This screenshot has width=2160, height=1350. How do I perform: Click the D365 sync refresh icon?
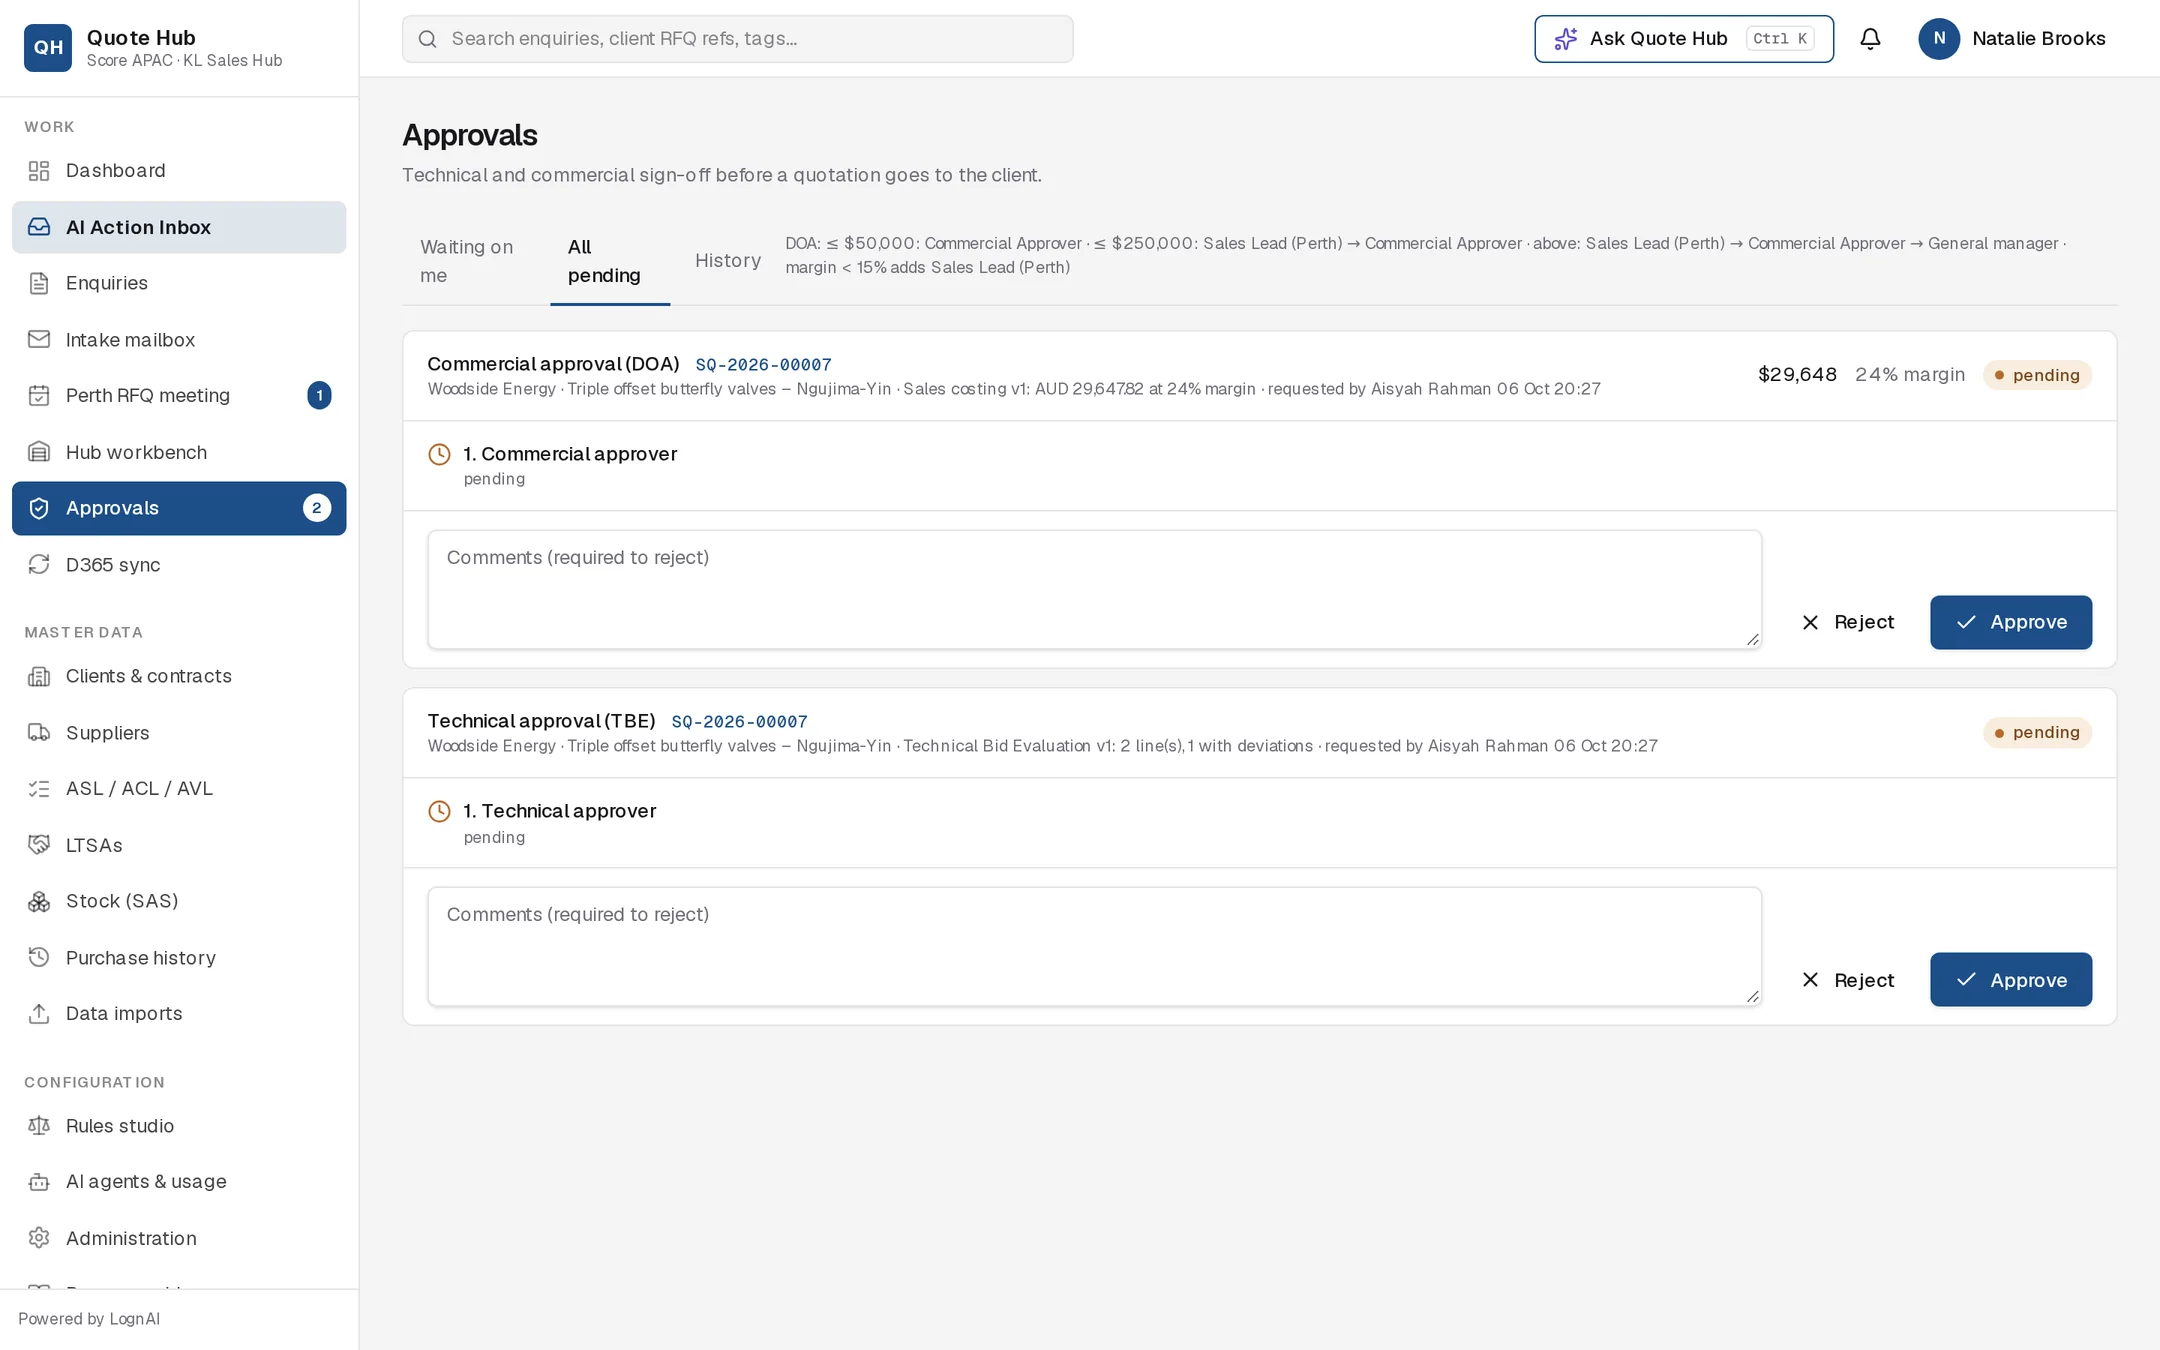click(x=39, y=565)
